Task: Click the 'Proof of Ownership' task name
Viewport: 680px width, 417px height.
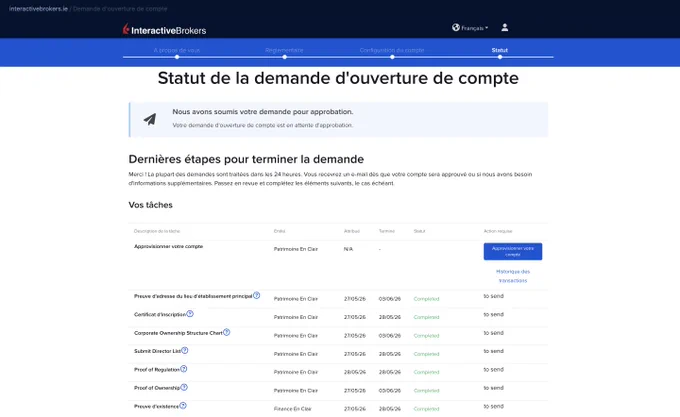Action: 157,388
